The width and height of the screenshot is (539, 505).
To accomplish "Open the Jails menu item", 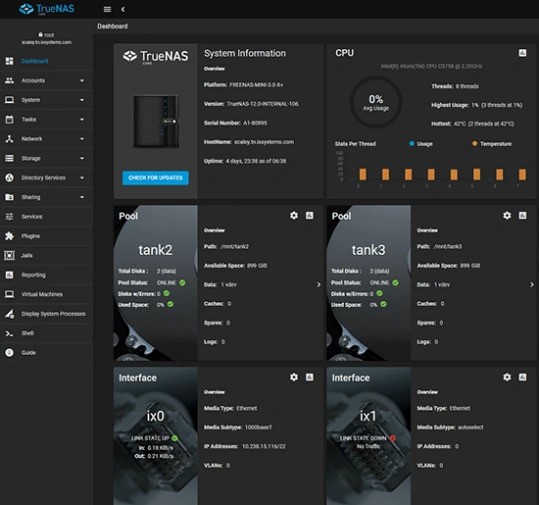I will click(46, 255).
